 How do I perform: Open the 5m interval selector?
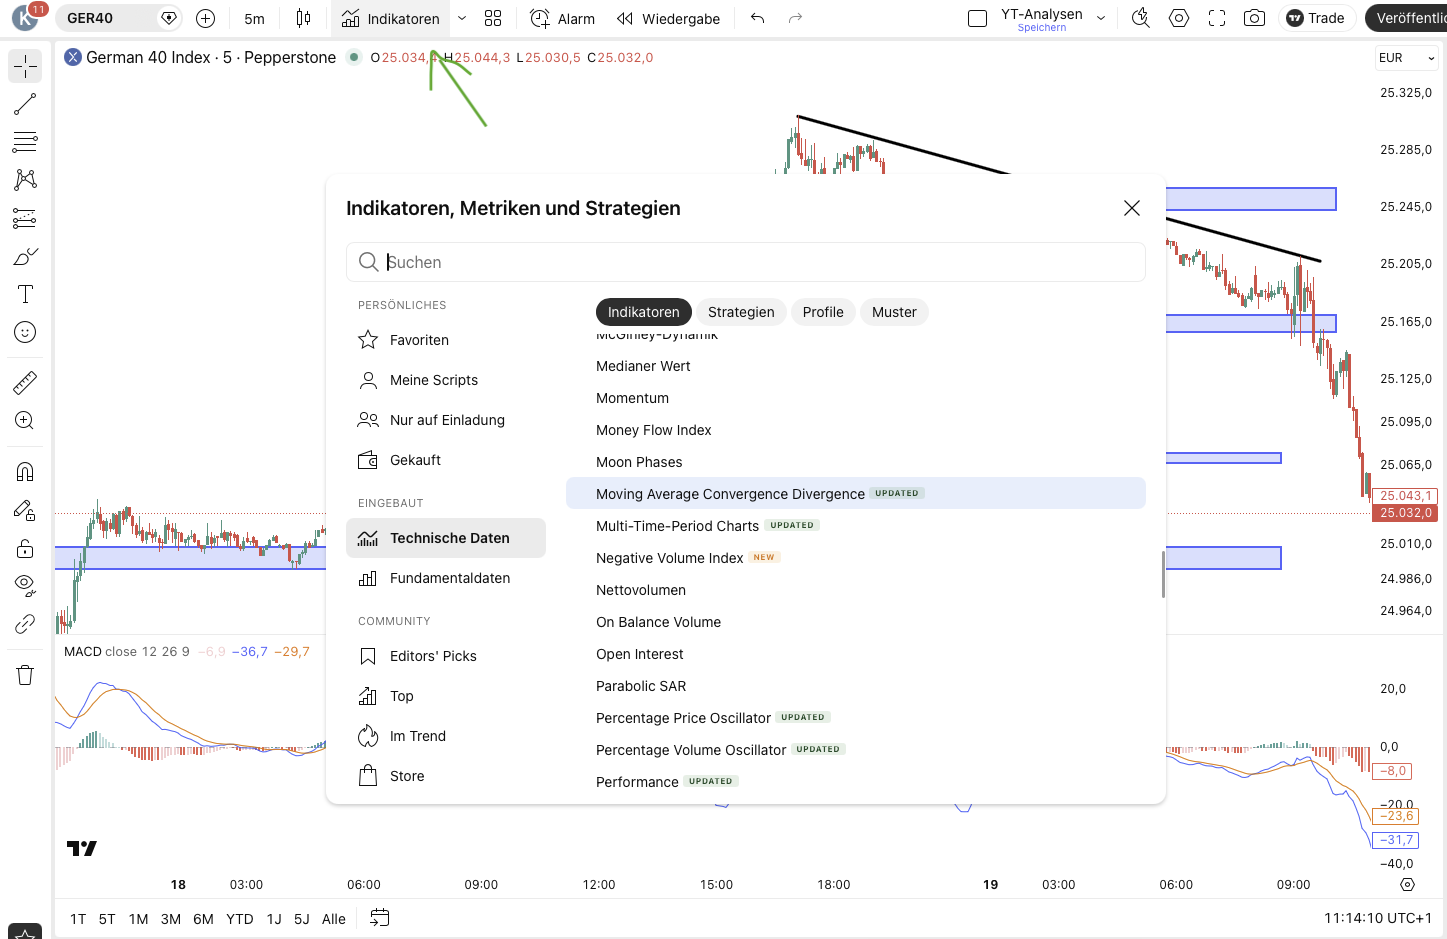coord(255,18)
